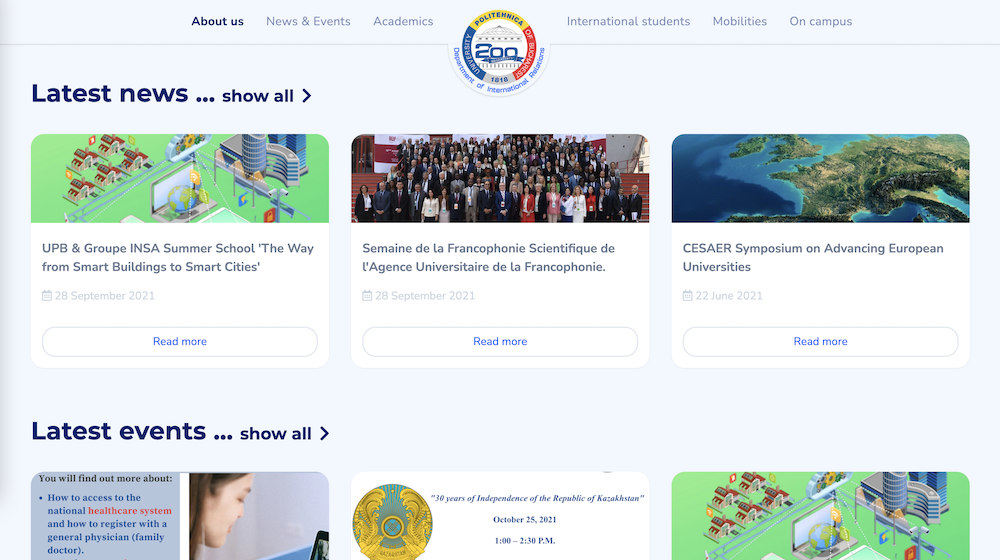
Task: Click the Politehnica University 200 logo
Action: [x=499, y=52]
